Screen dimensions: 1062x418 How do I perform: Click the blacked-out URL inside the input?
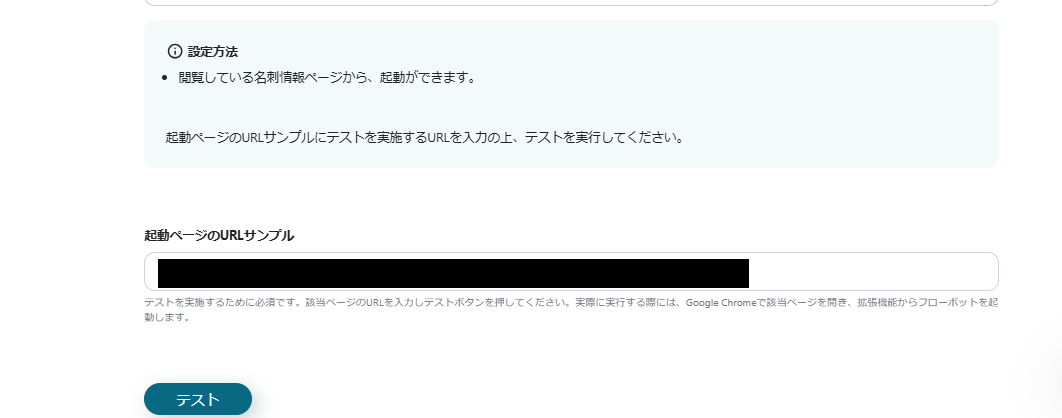453,273
